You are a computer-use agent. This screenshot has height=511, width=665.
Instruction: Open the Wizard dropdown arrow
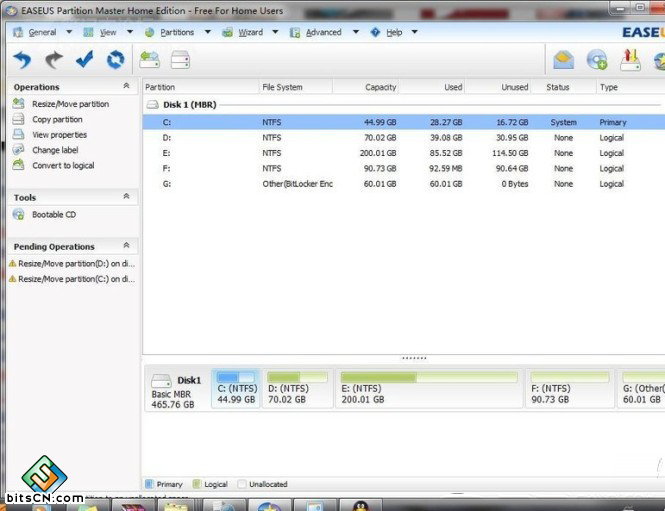click(275, 32)
